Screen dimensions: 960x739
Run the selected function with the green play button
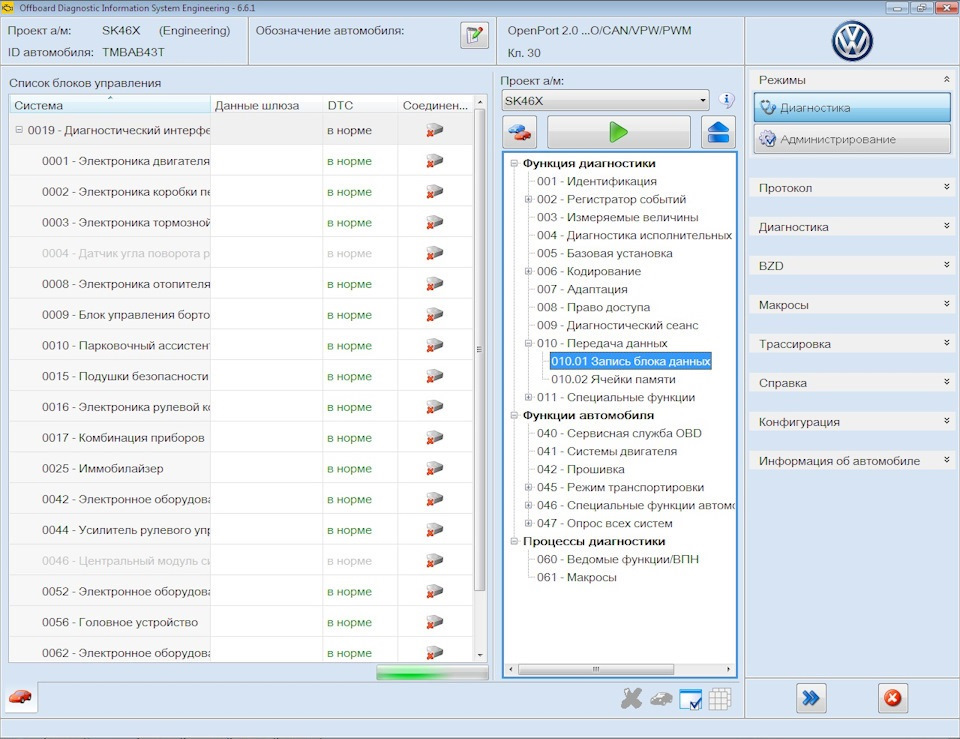[618, 132]
